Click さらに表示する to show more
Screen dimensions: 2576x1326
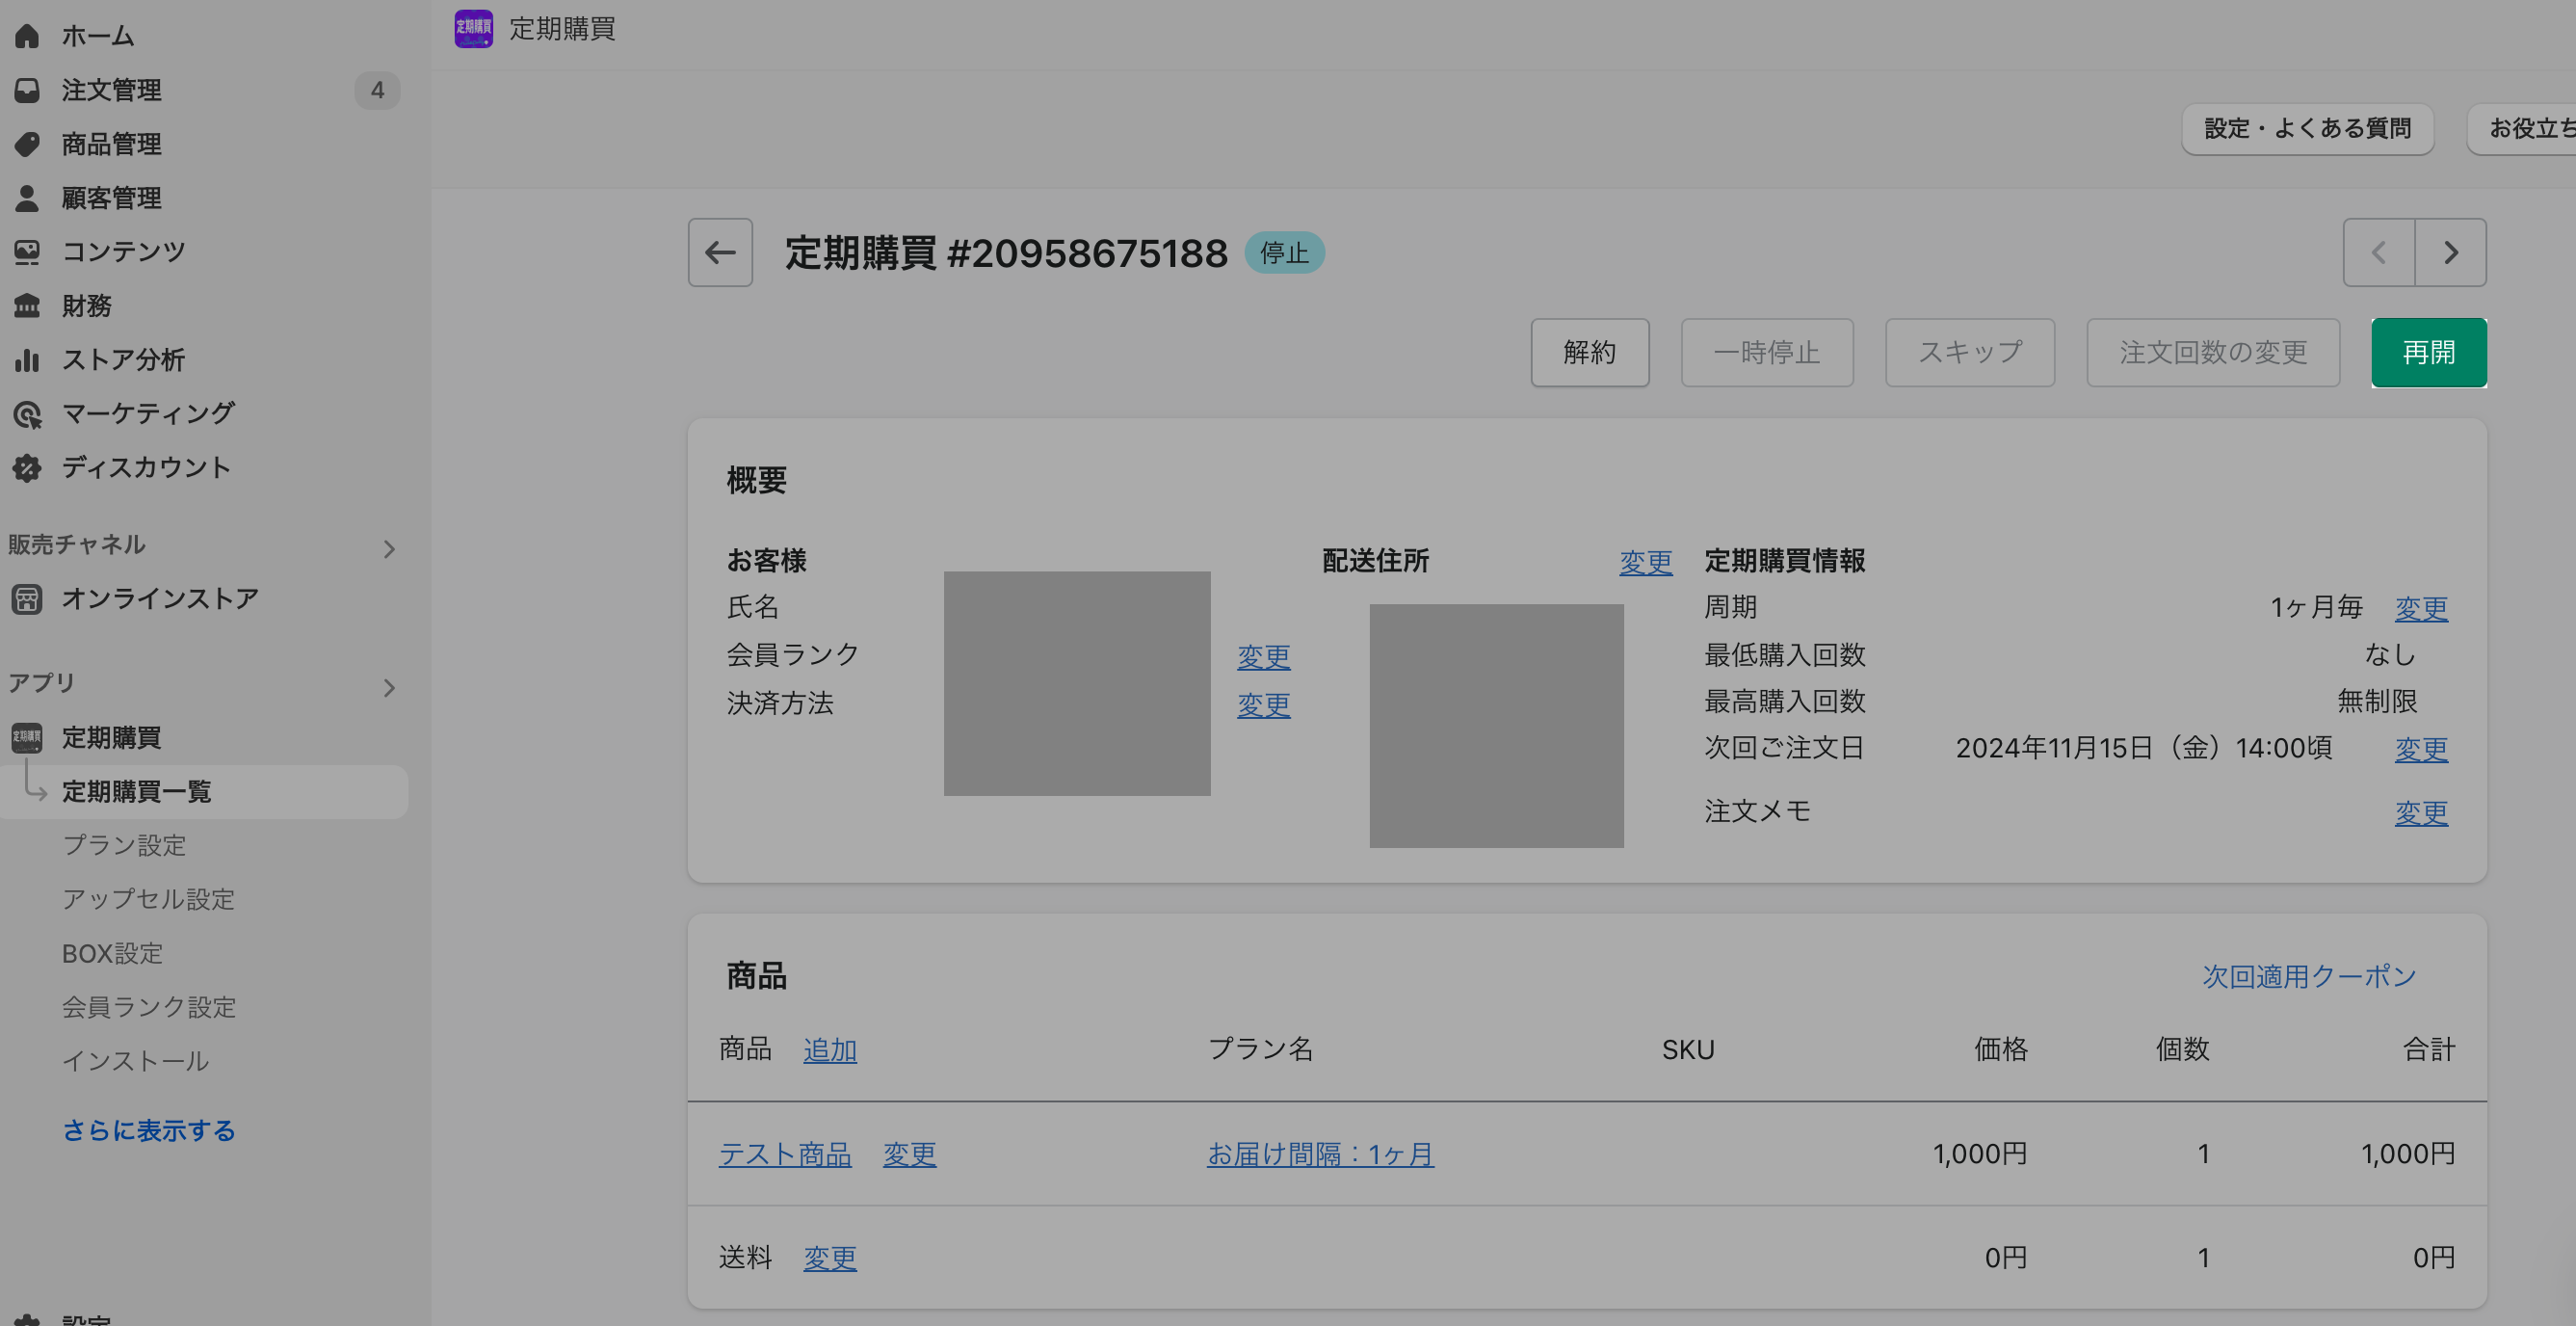point(149,1130)
